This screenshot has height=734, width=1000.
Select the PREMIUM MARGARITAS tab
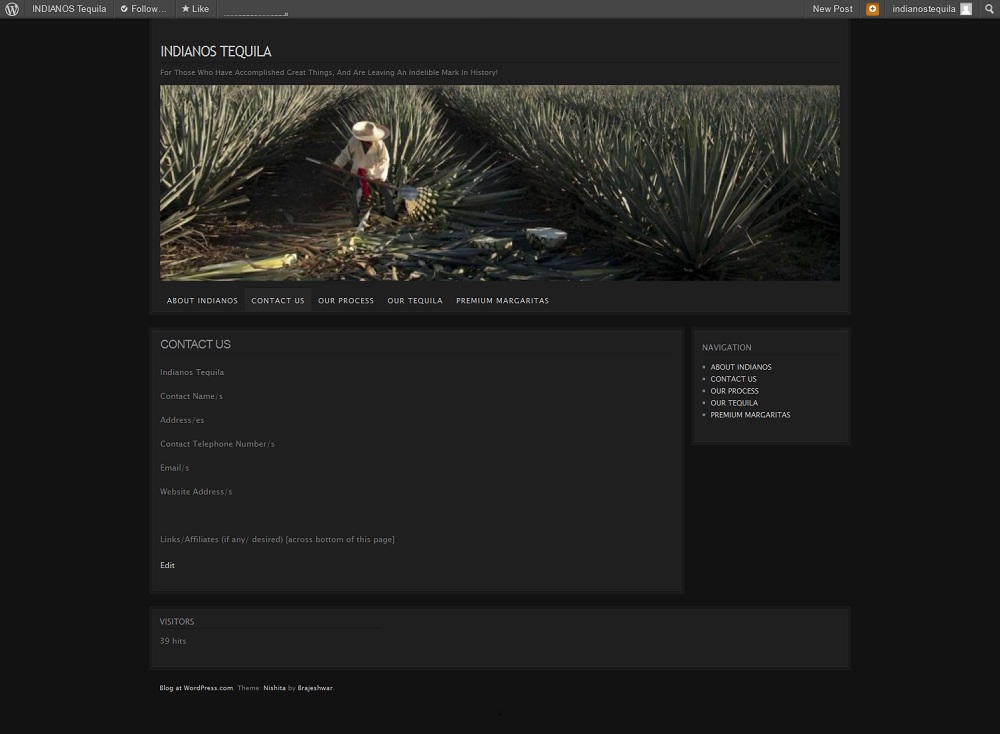502,300
